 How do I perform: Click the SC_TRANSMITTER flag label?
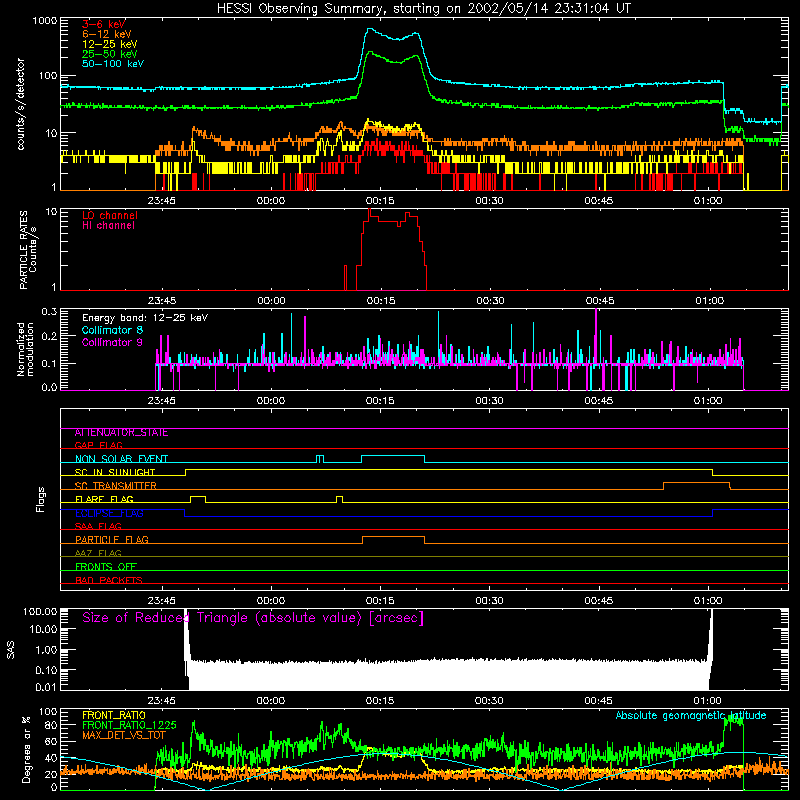[x=116, y=486]
